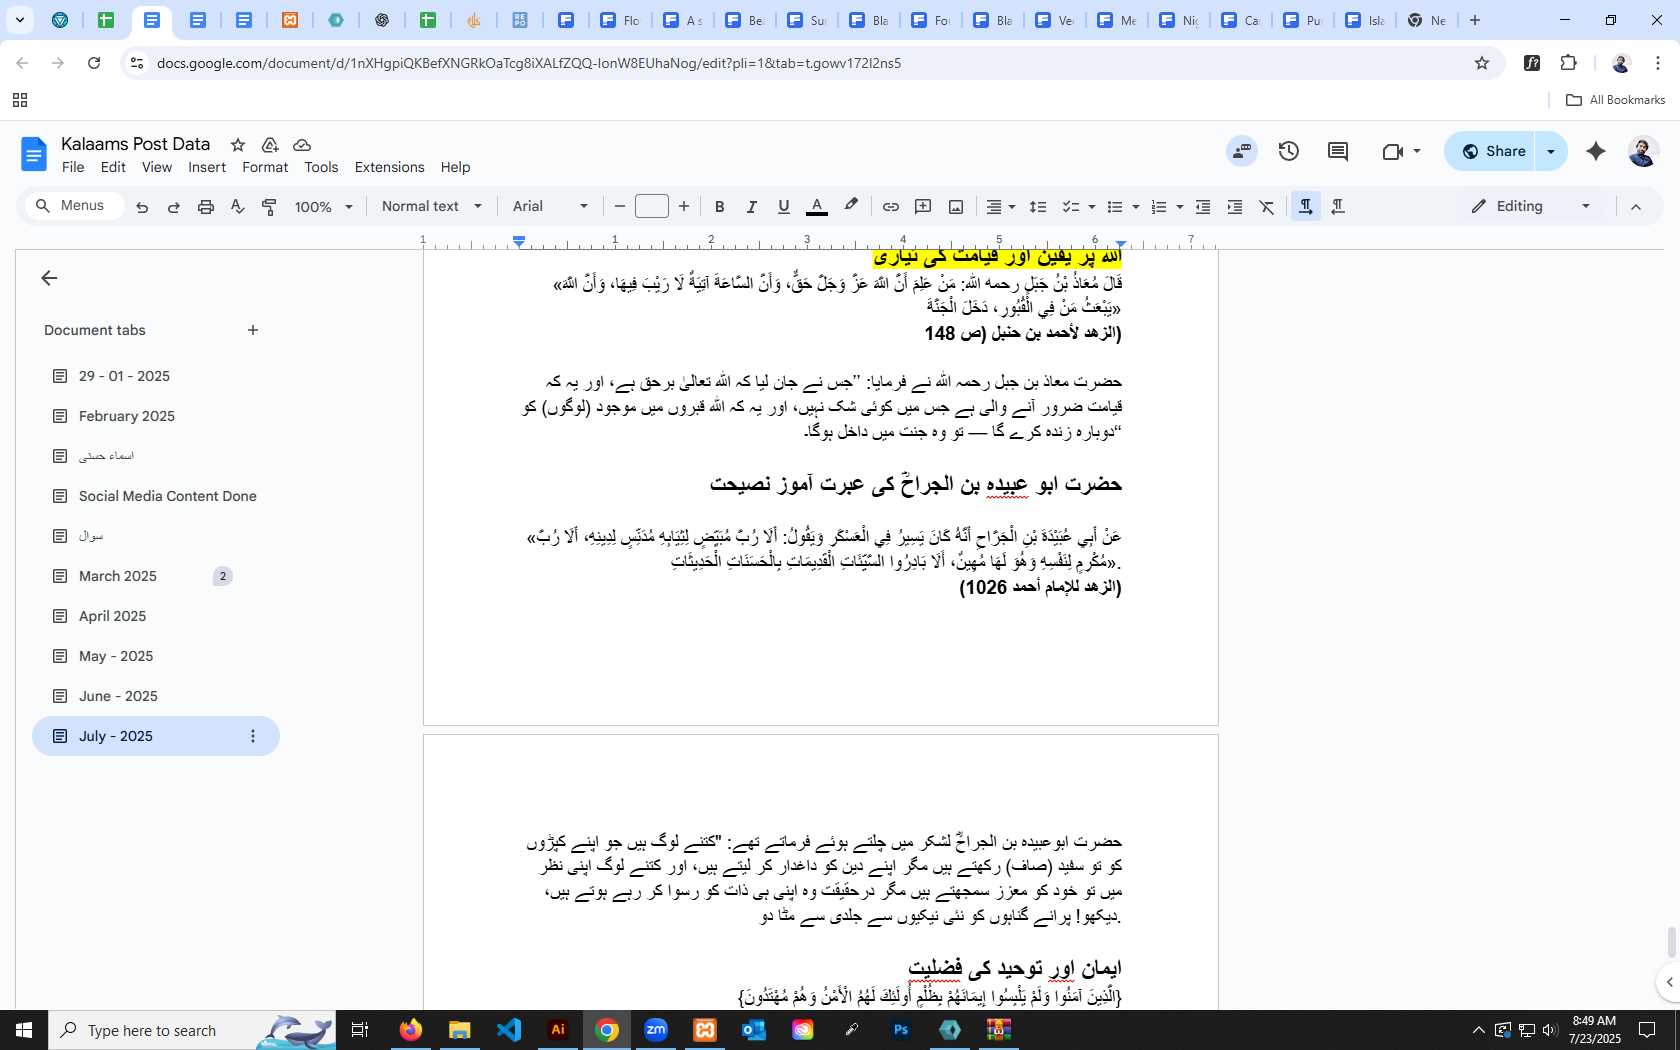1680x1050 pixels.
Task: Open Photoshop from the taskbar
Action: coord(901,1030)
